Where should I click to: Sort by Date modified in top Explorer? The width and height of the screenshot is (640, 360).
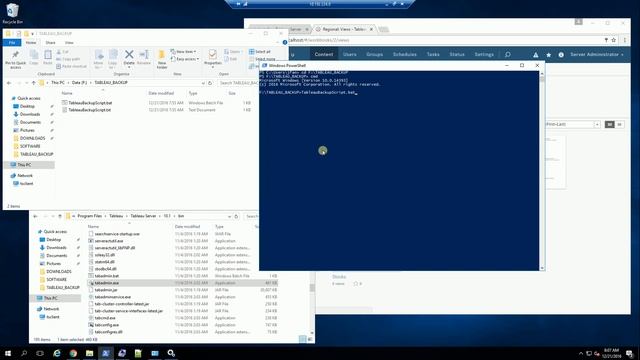pyautogui.click(x=161, y=93)
